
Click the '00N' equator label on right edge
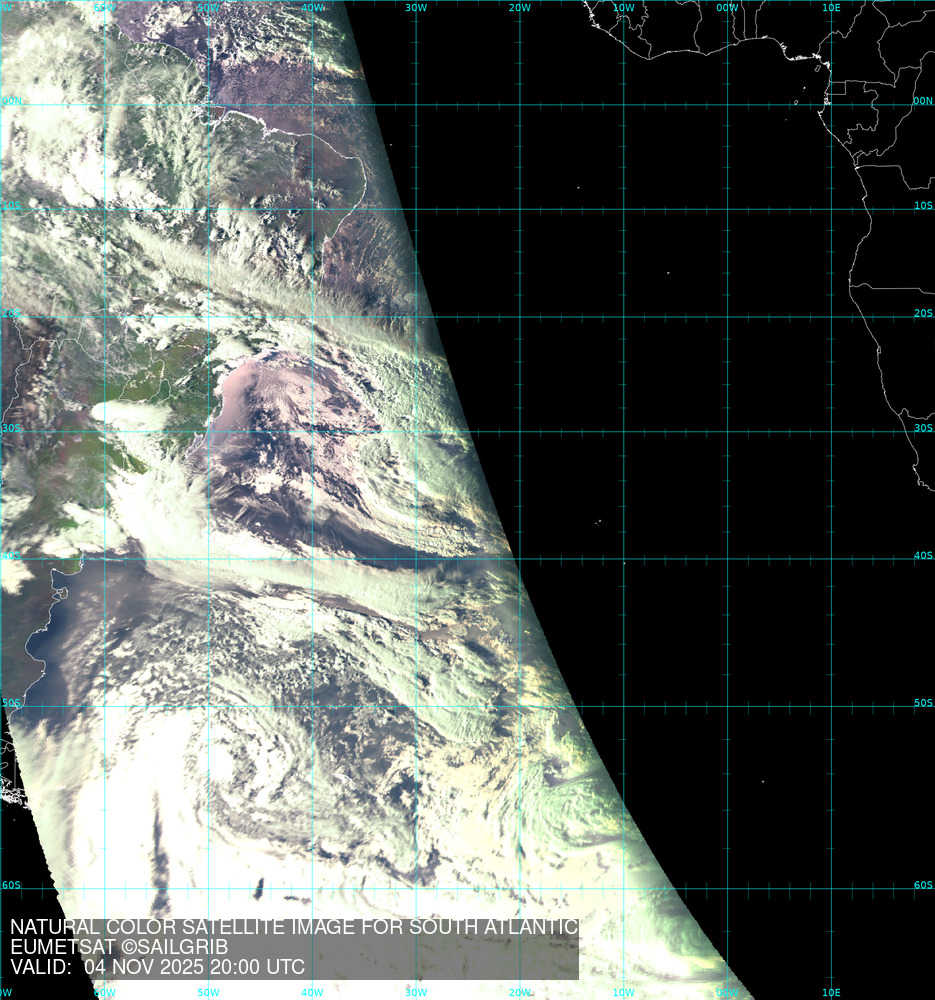pos(922,101)
